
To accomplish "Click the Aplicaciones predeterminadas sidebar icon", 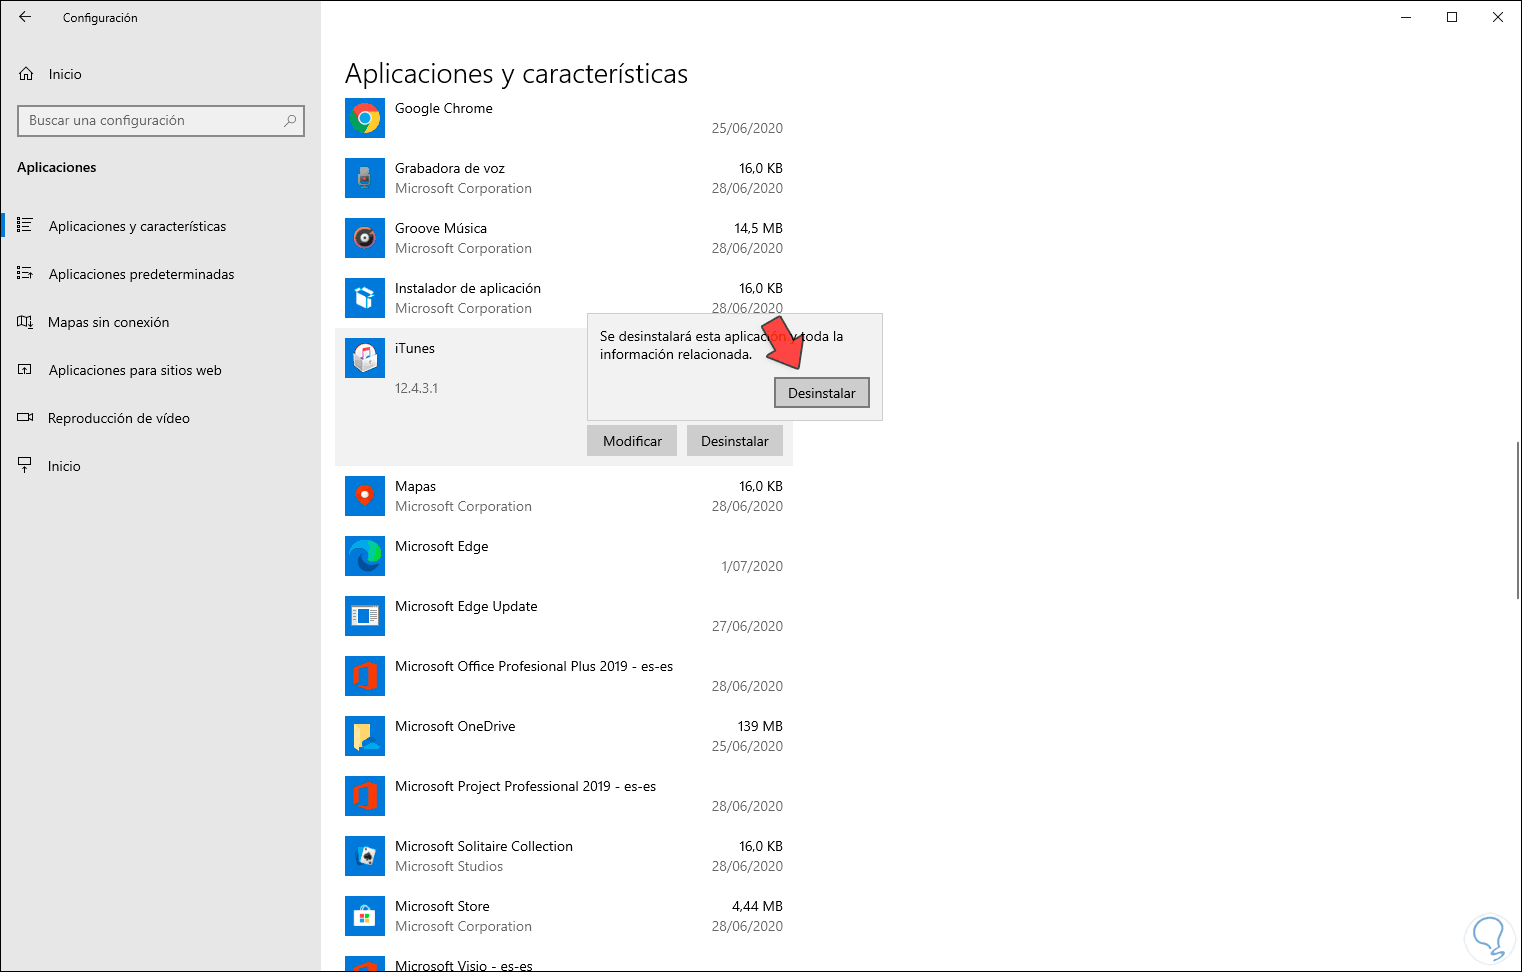I will (25, 274).
